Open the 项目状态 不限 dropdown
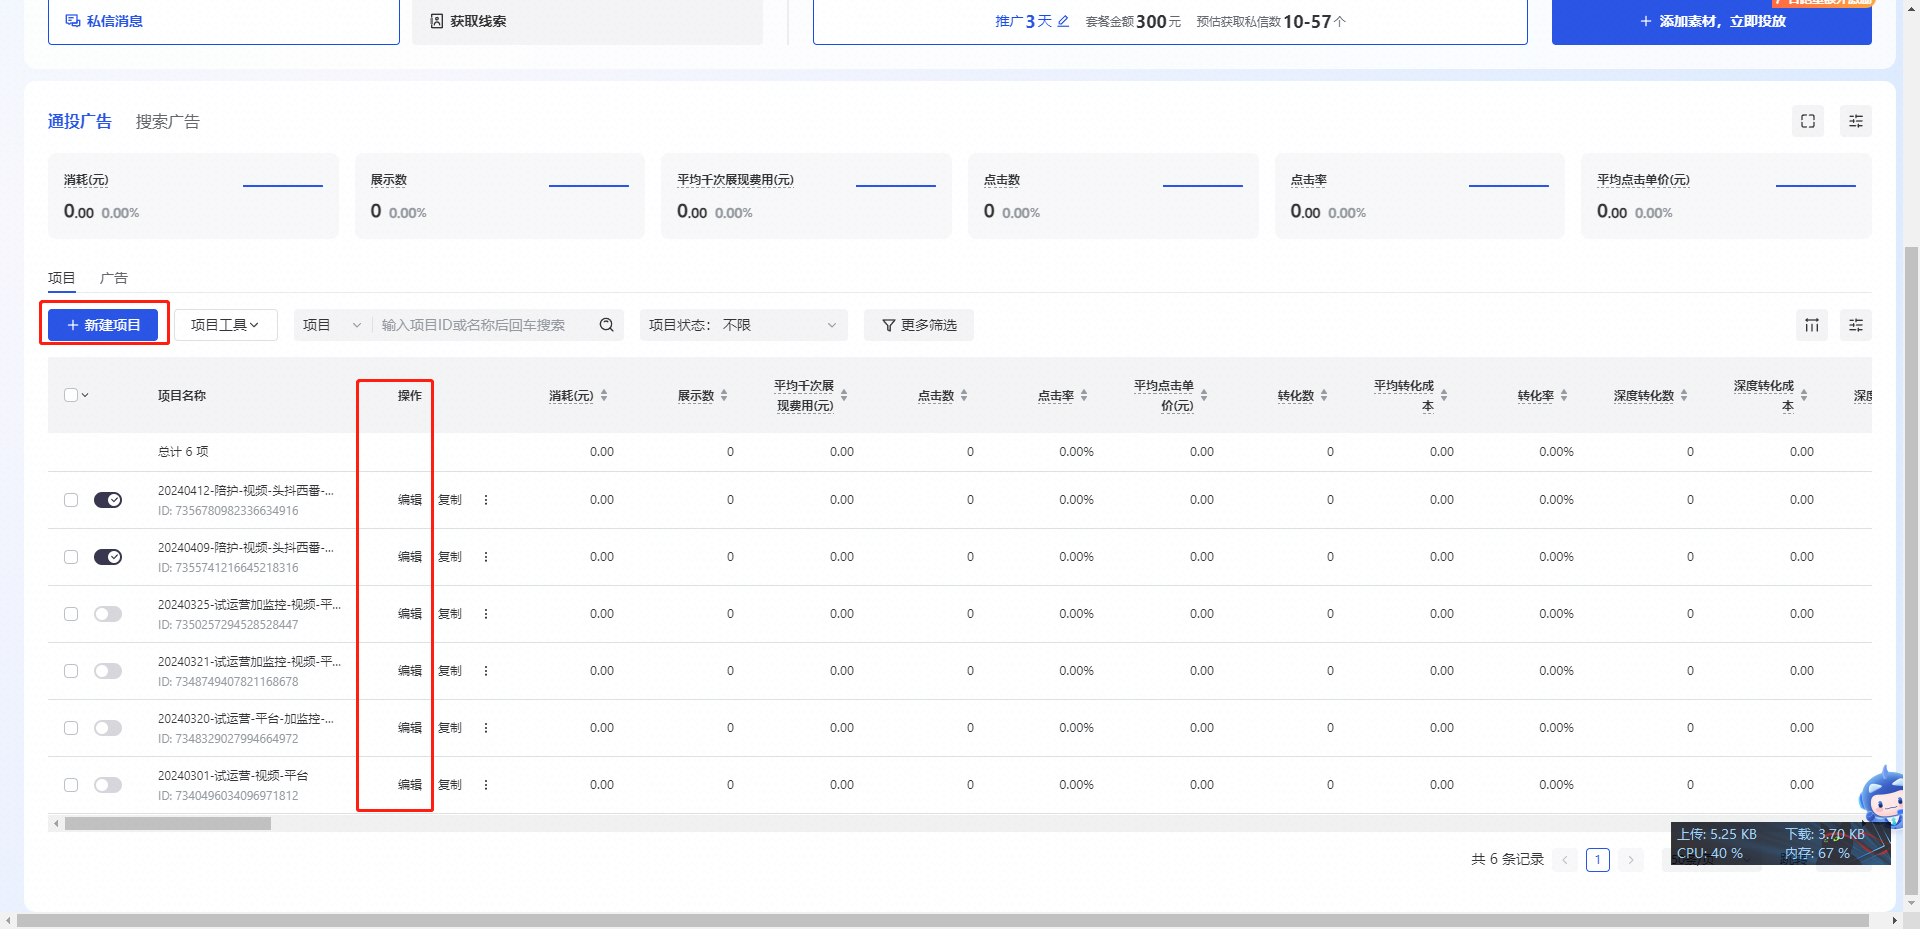The image size is (1920, 929). point(743,325)
